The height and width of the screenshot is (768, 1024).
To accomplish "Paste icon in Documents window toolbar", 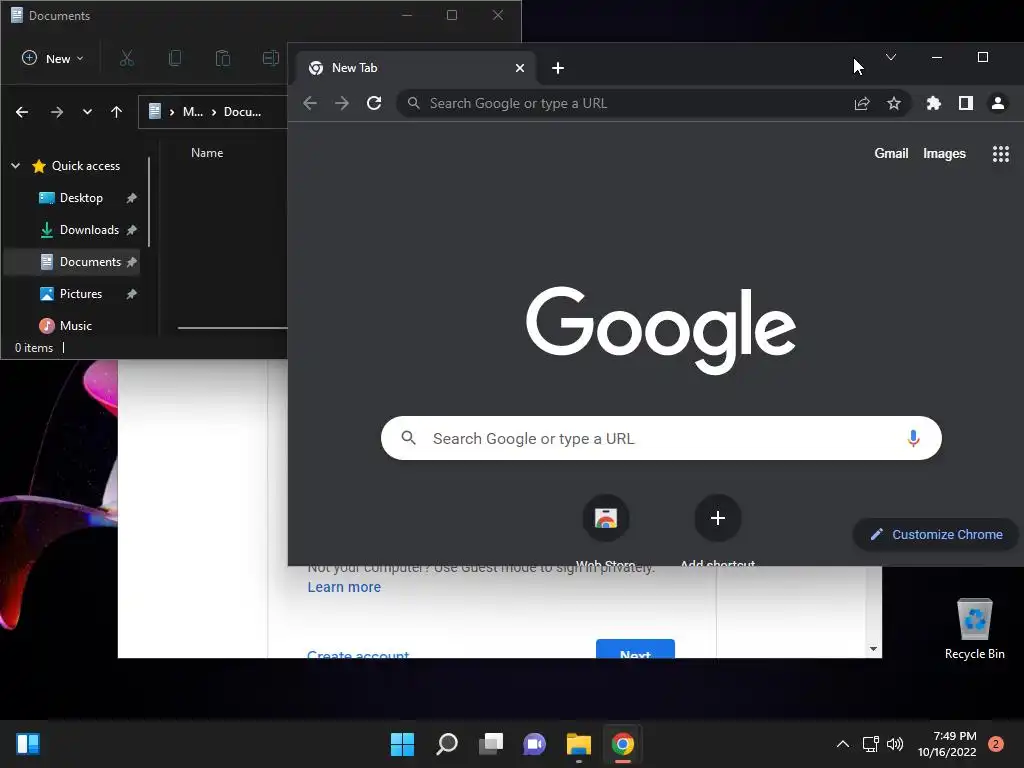I will point(223,58).
